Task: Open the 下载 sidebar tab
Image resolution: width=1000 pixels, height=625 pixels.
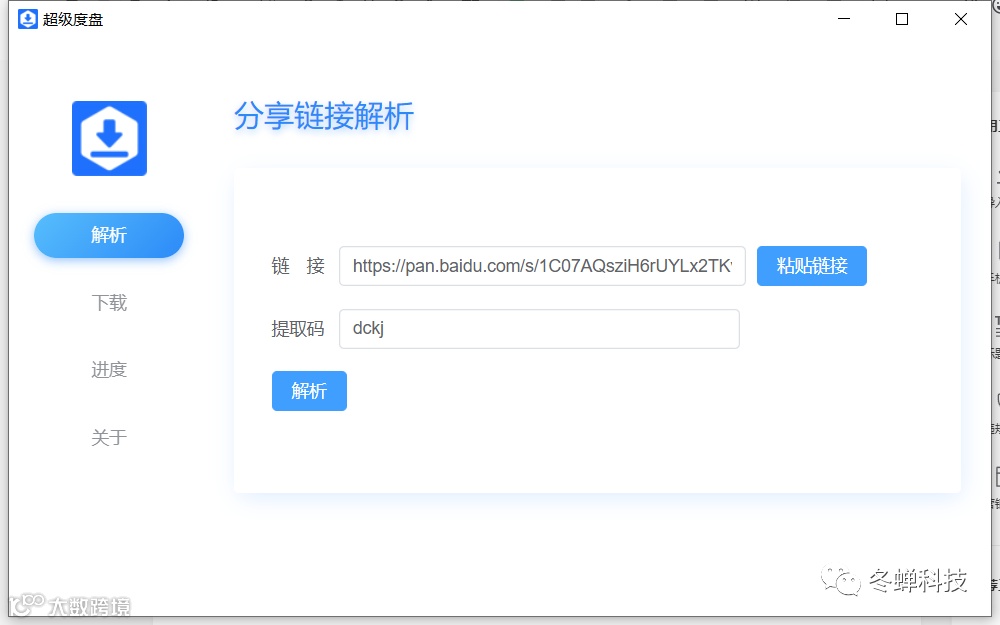Action: (x=109, y=302)
